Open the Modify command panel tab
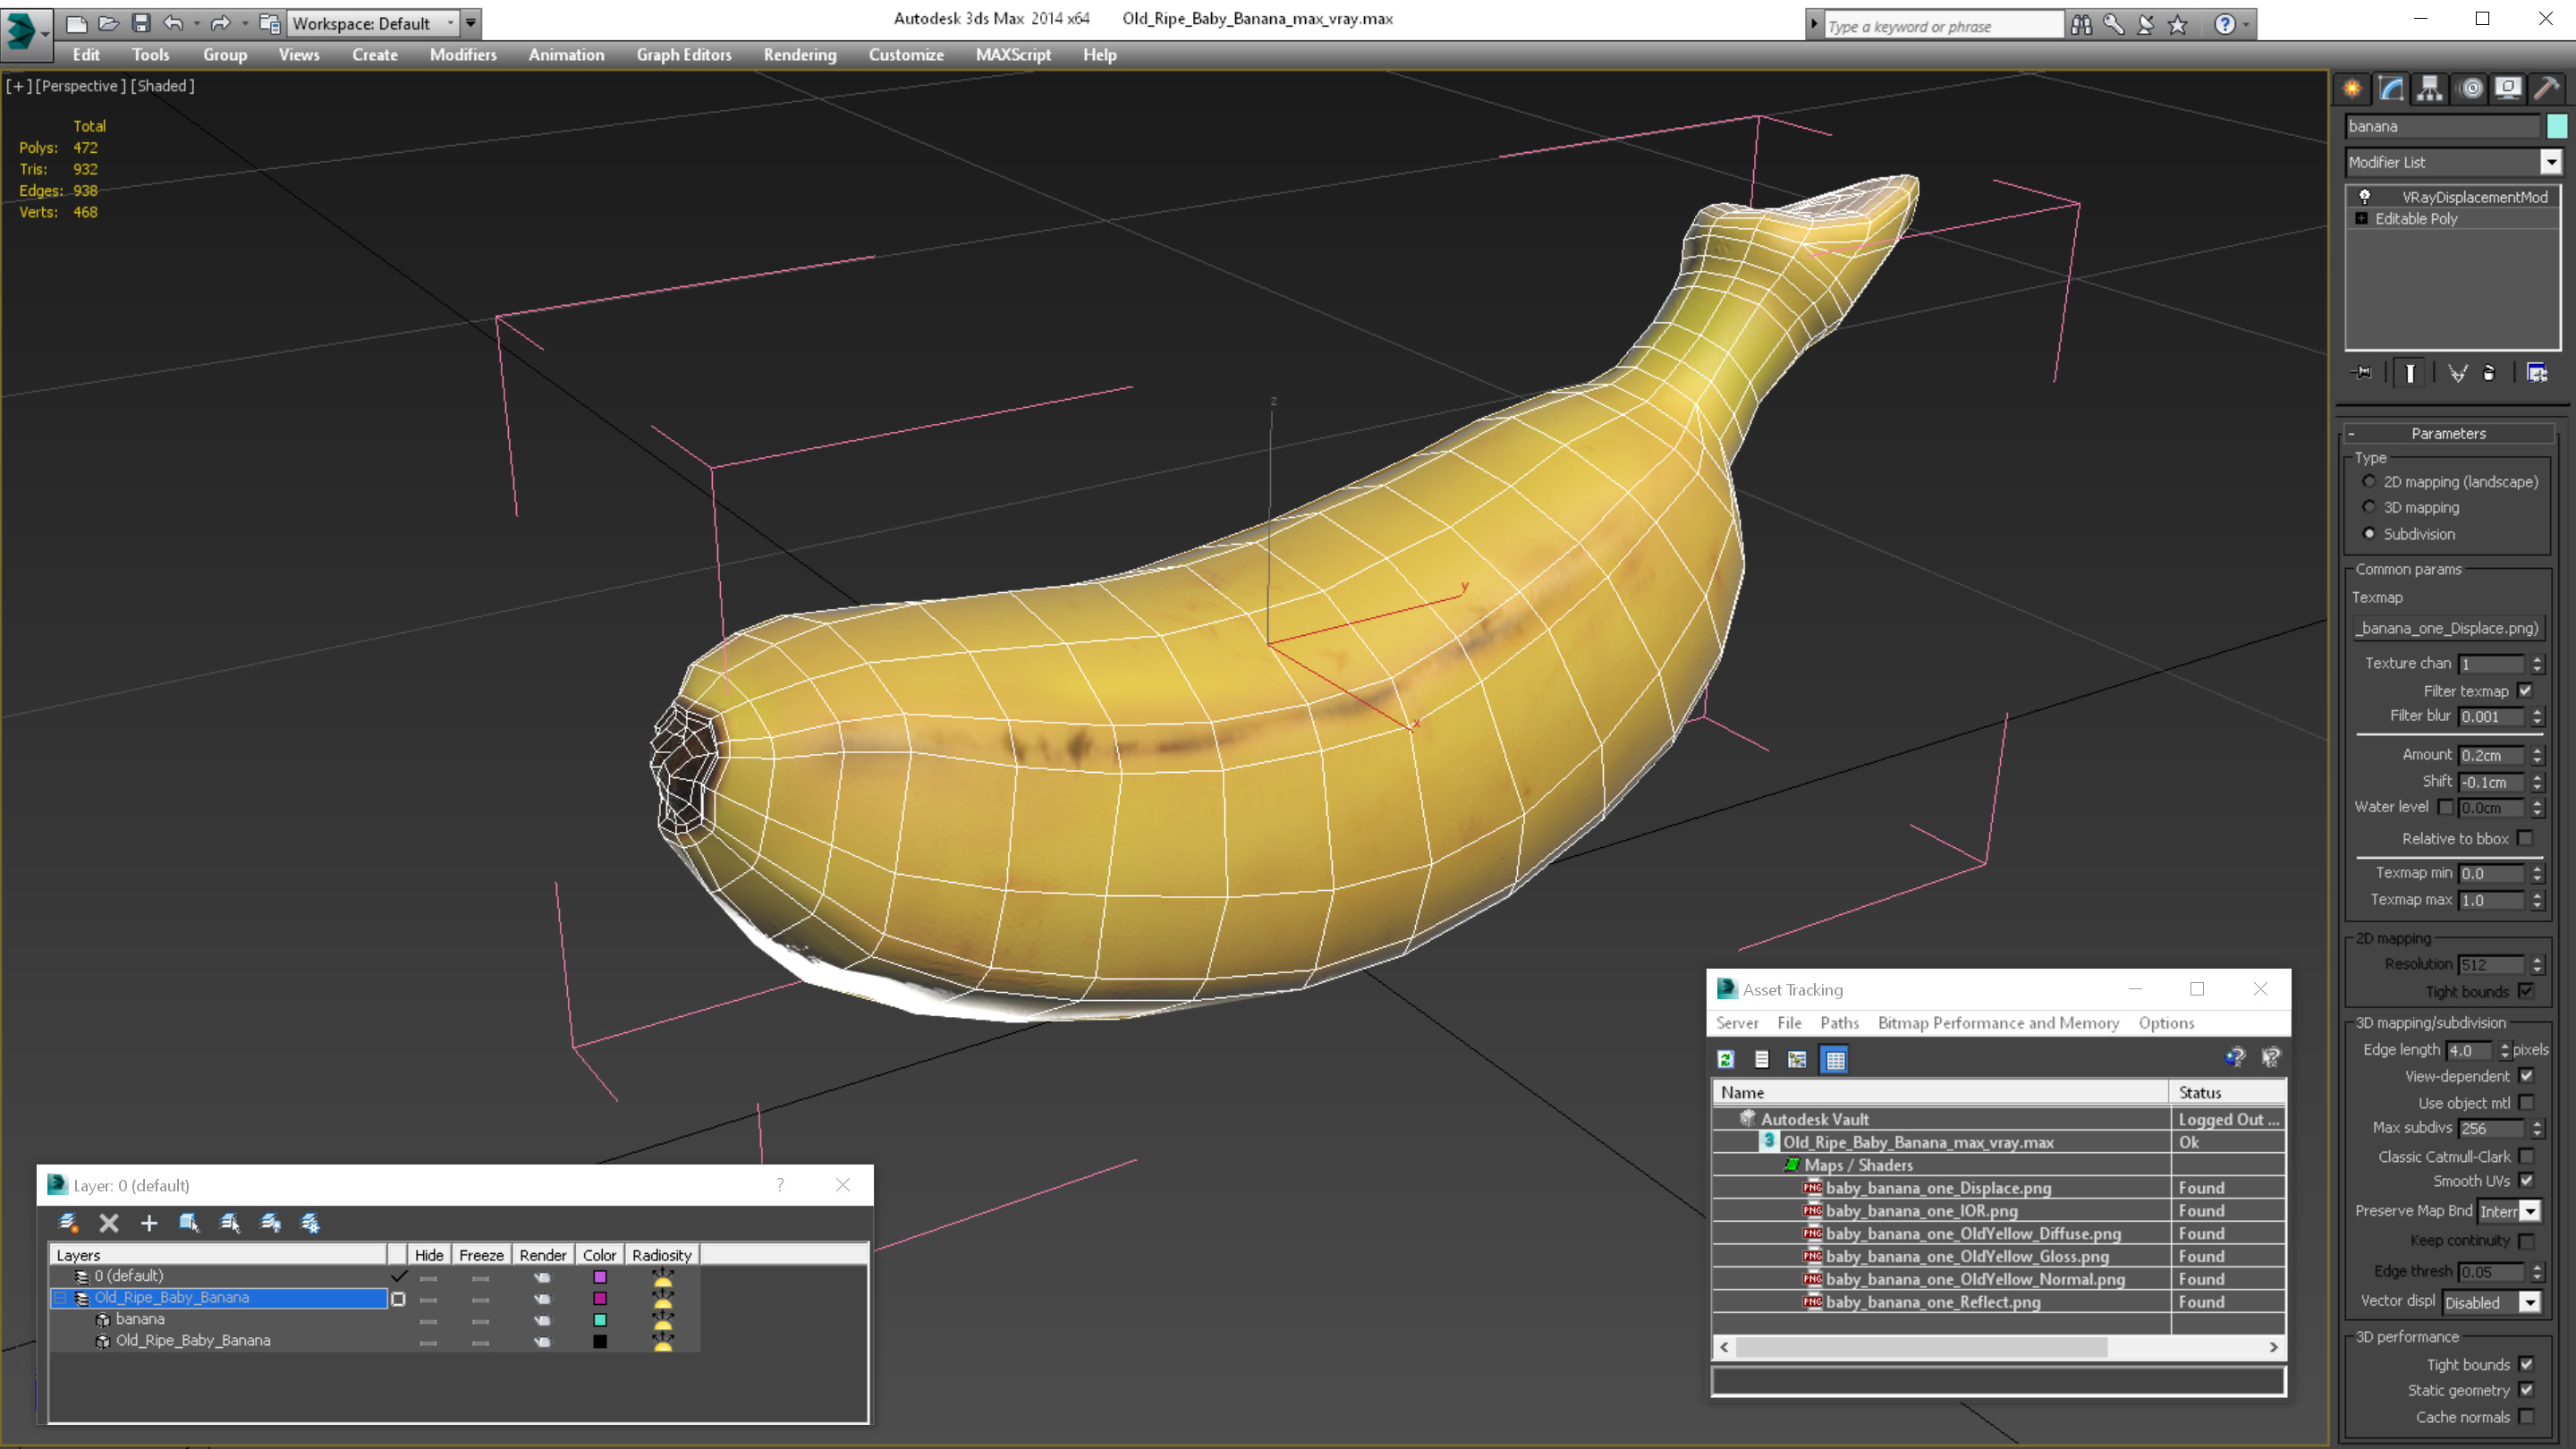Image resolution: width=2576 pixels, height=1449 pixels. (x=2391, y=89)
